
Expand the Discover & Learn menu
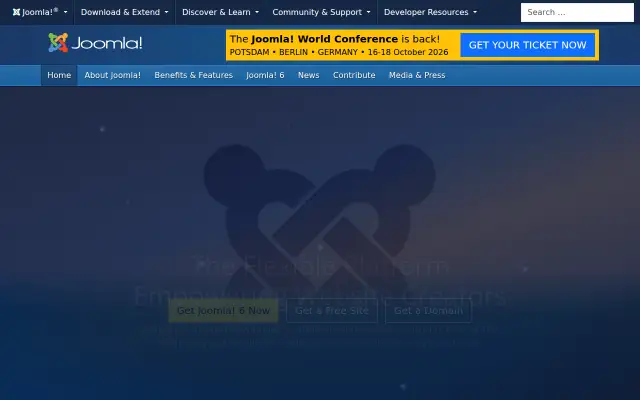tap(220, 12)
